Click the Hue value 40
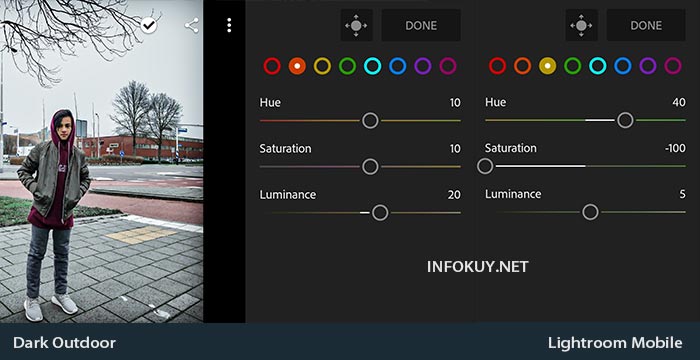This screenshot has height=360, width=700. (679, 102)
